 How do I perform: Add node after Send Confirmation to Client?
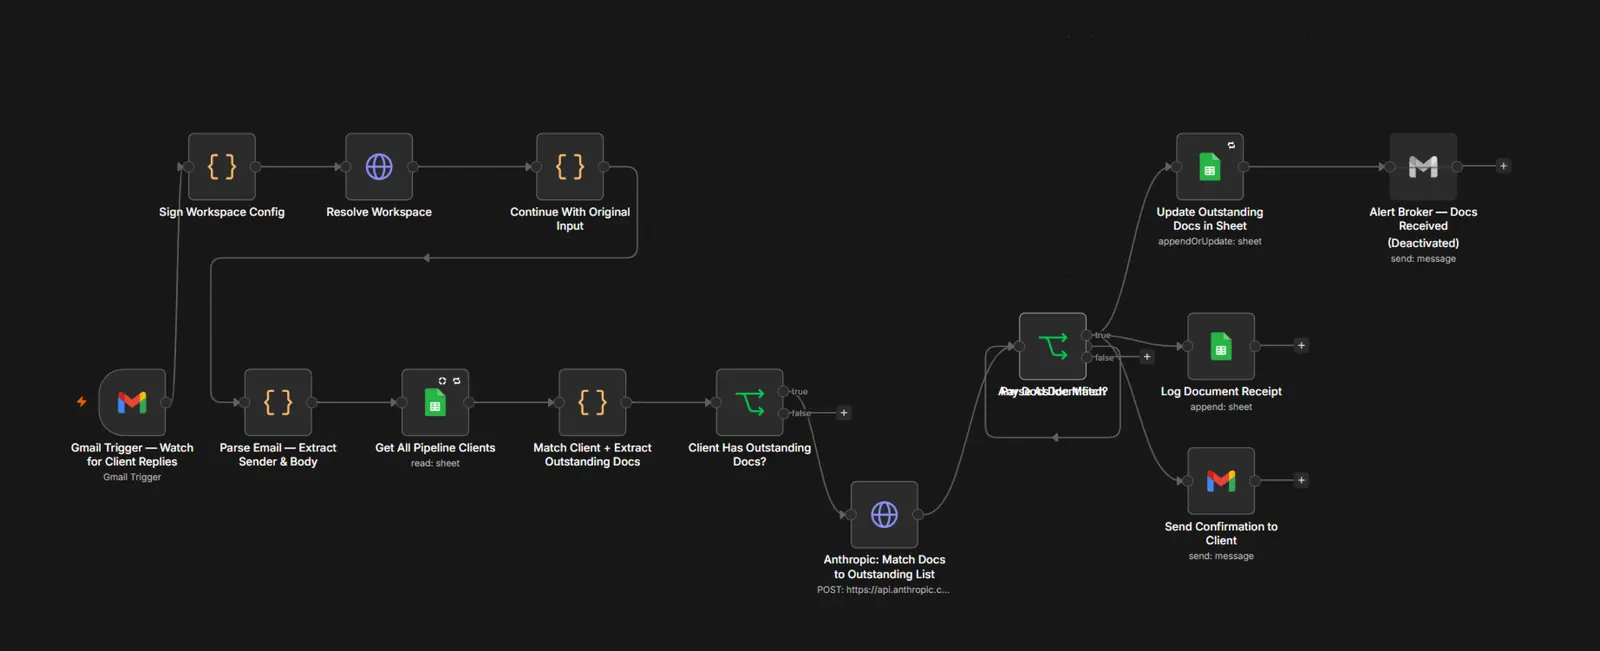point(1301,480)
